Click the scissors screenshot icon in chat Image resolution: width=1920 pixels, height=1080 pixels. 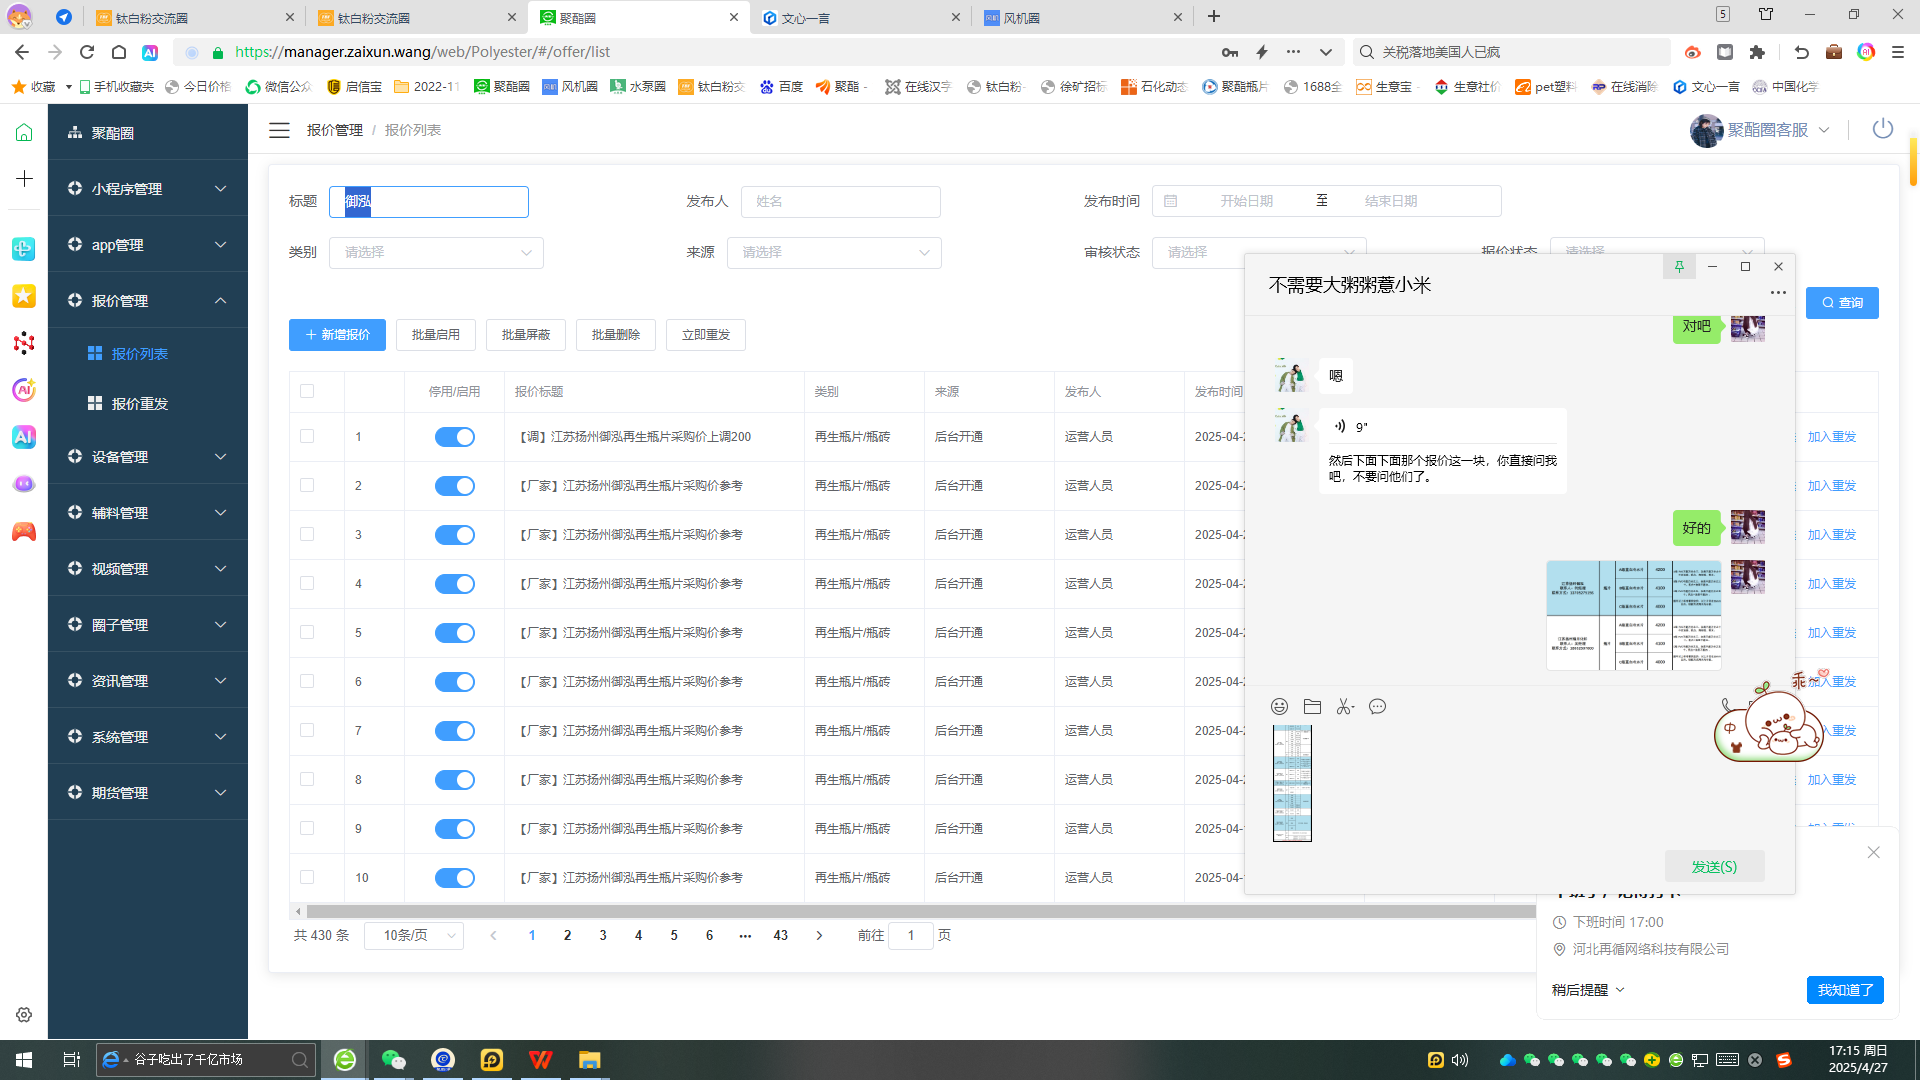pos(1345,707)
